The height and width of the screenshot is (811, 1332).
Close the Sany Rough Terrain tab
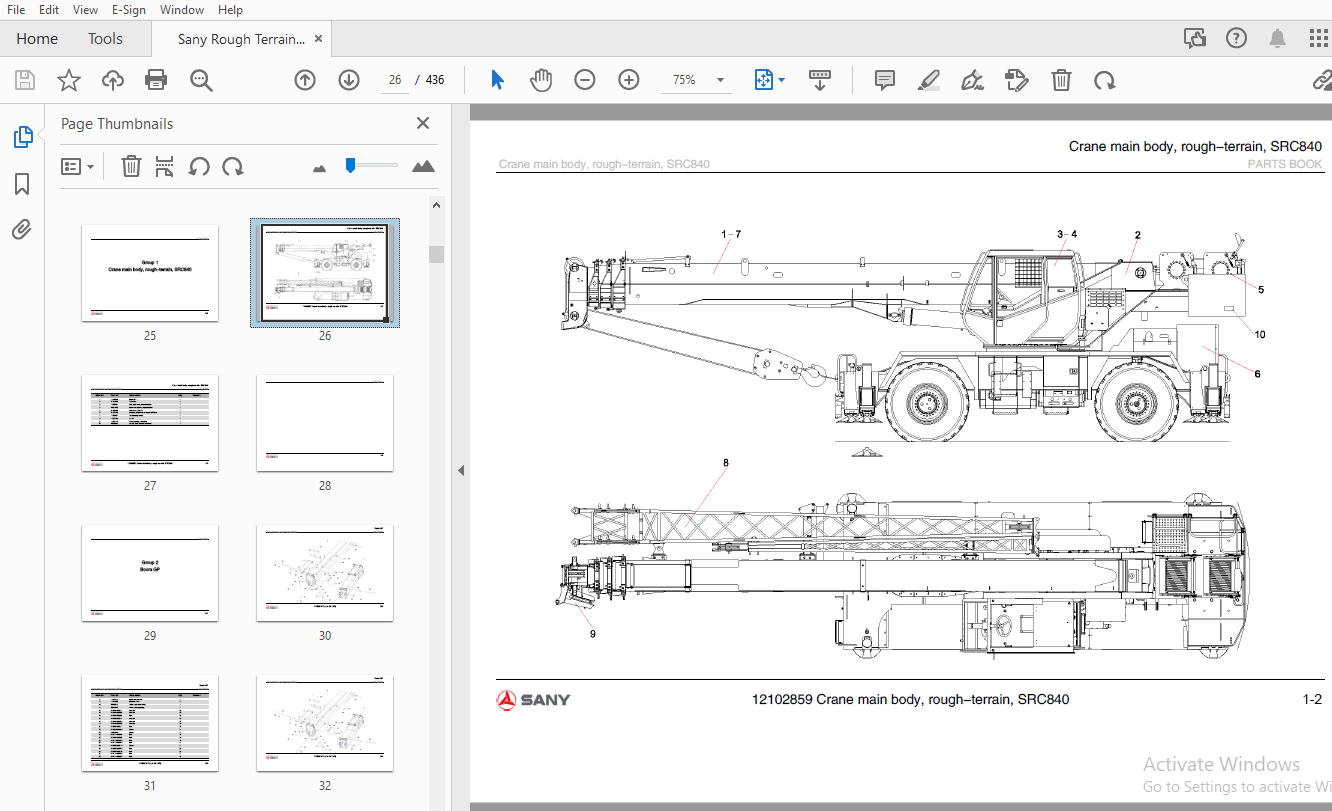point(318,39)
